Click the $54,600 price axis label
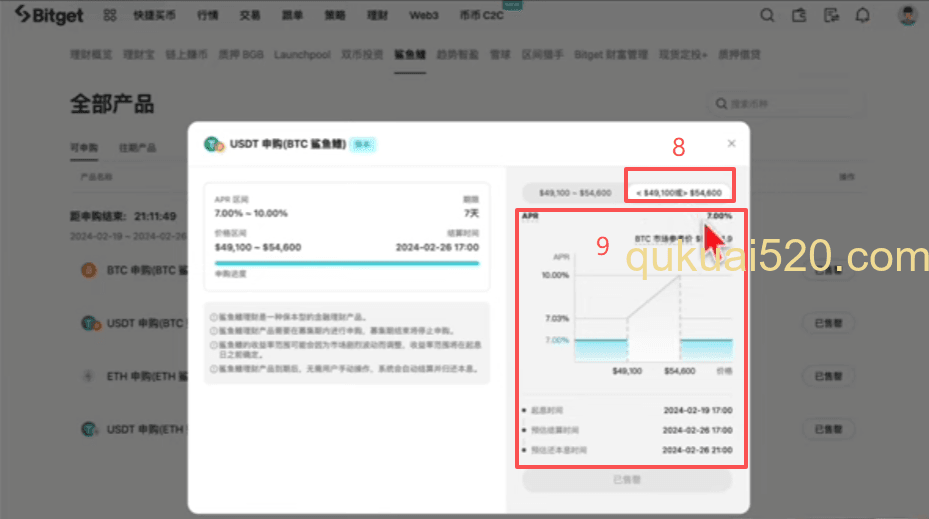Screen dimensions: 929x519 [680, 371]
